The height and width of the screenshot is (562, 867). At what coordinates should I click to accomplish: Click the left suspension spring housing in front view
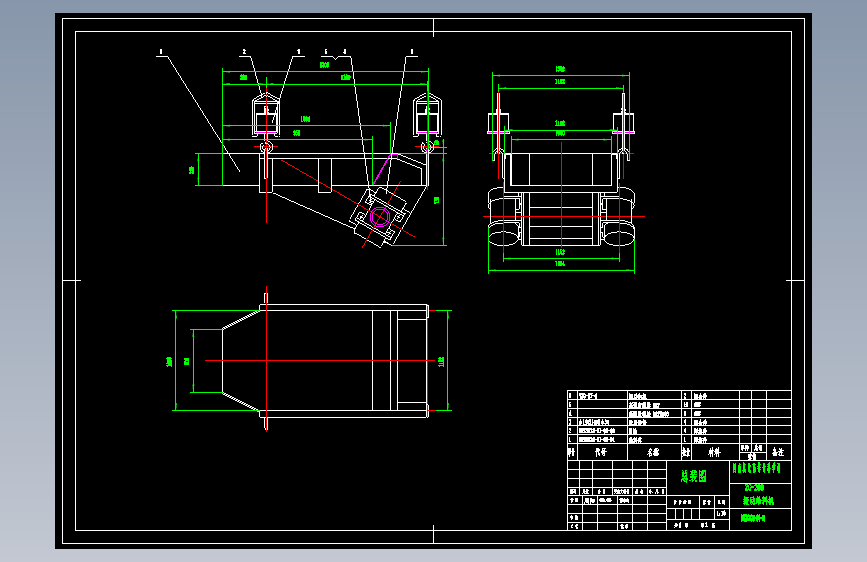265,115
